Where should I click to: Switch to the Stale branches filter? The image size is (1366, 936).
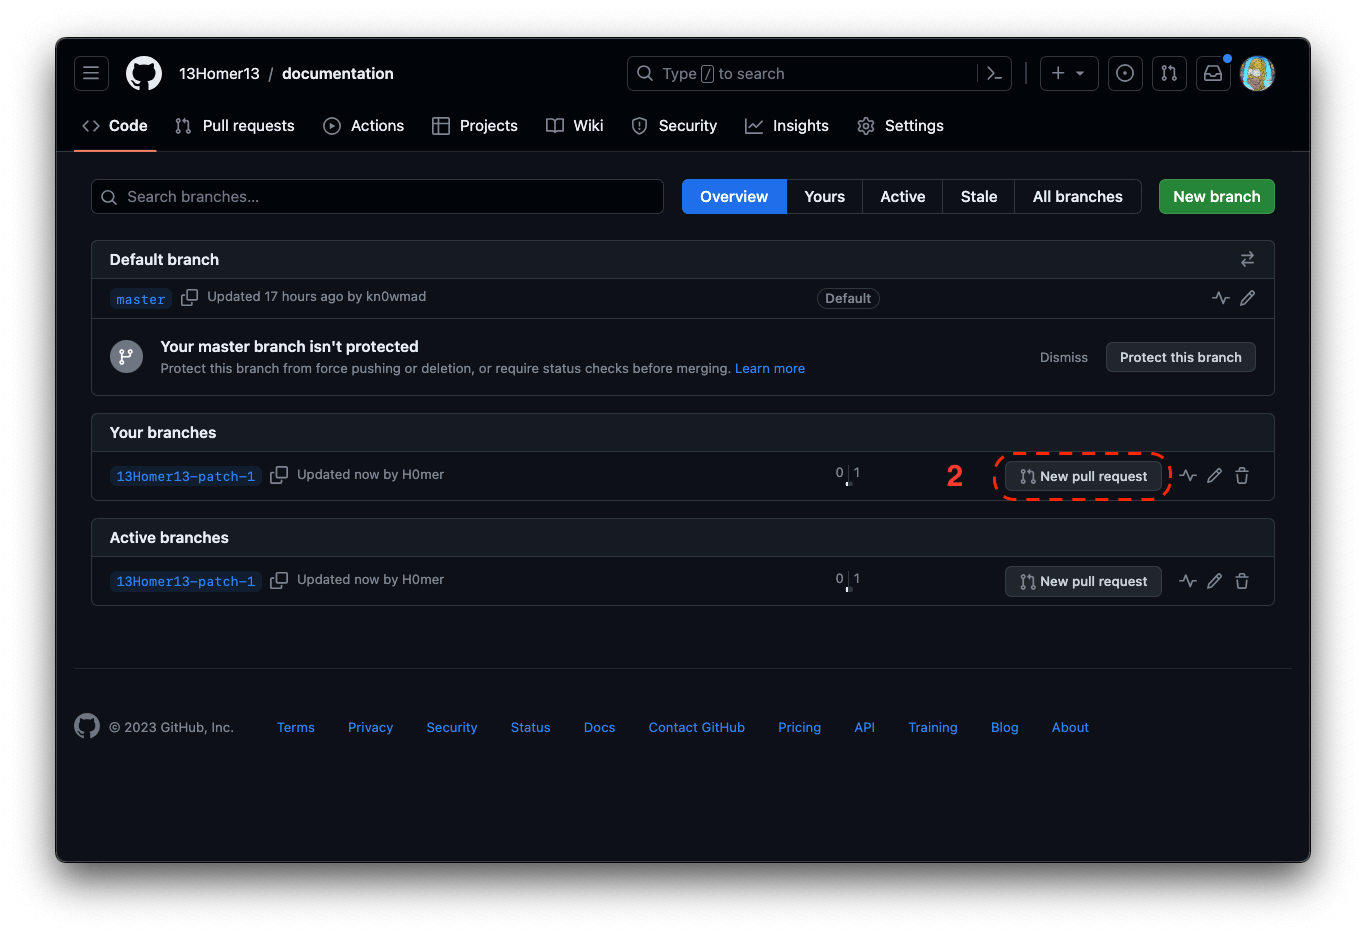tap(978, 197)
